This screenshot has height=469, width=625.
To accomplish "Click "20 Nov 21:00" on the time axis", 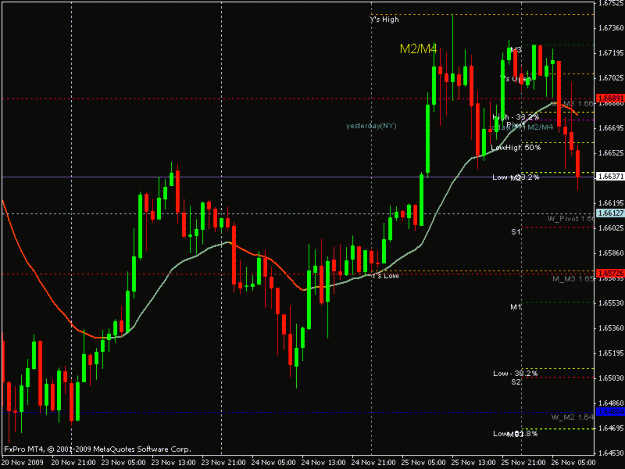I will [73, 463].
